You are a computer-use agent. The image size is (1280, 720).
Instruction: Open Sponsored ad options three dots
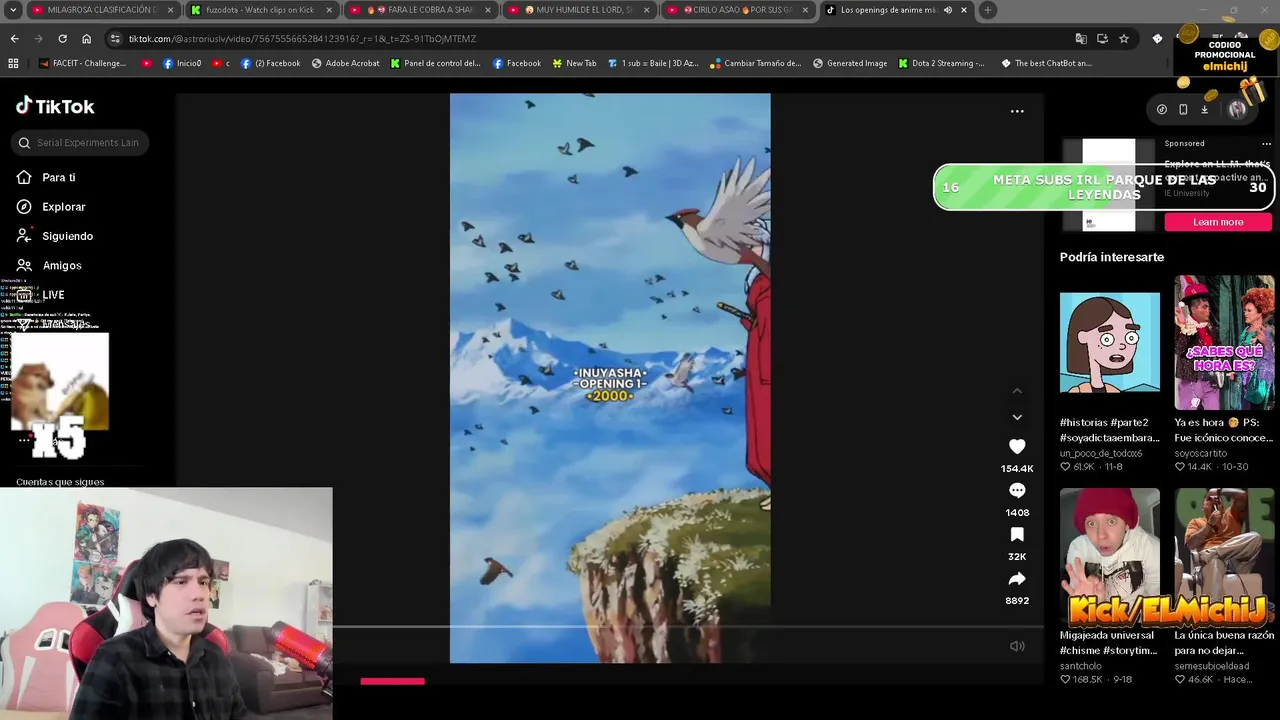[x=1266, y=143]
